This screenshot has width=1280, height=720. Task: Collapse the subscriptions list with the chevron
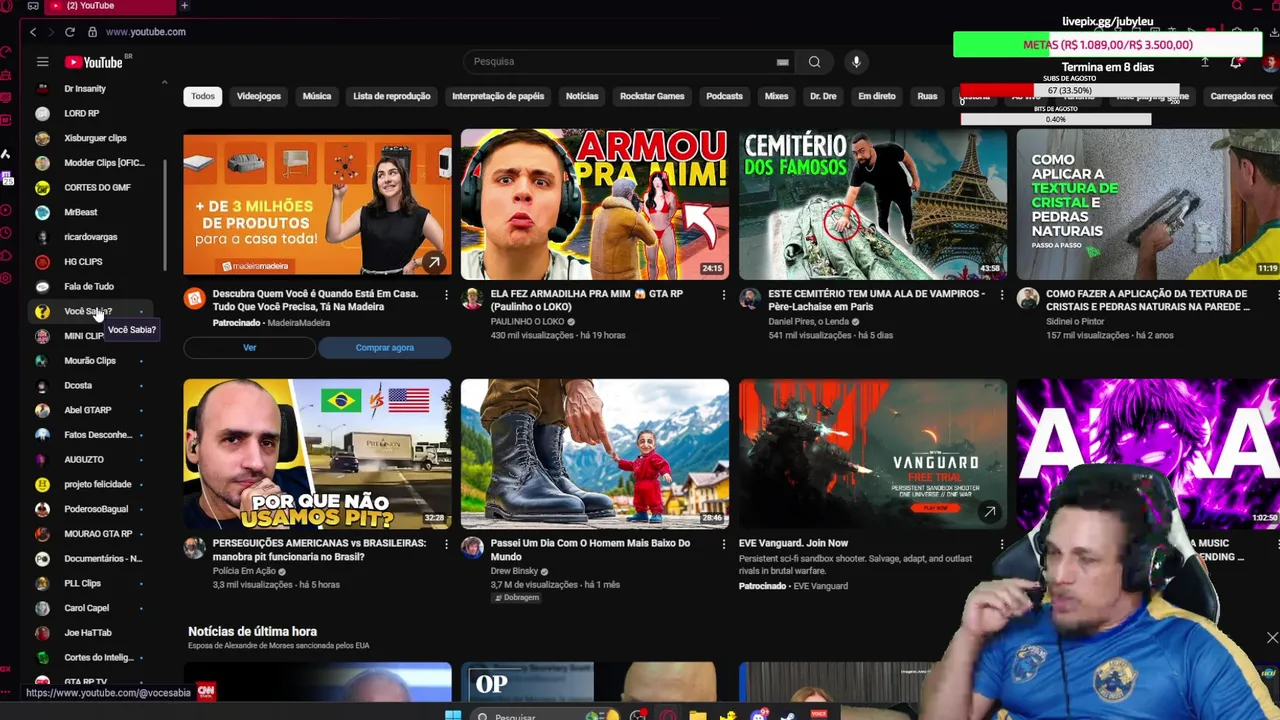coord(164,82)
